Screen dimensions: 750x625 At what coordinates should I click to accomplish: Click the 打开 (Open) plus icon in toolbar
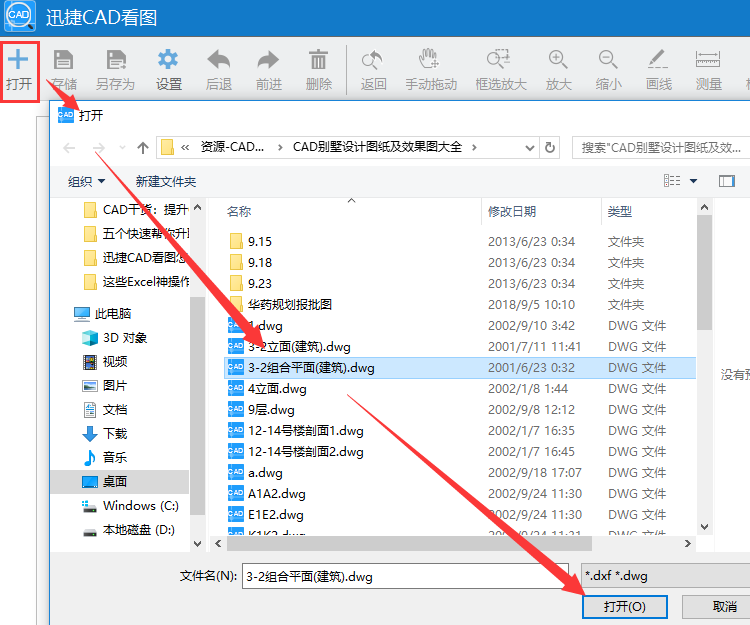pyautogui.click(x=18, y=60)
